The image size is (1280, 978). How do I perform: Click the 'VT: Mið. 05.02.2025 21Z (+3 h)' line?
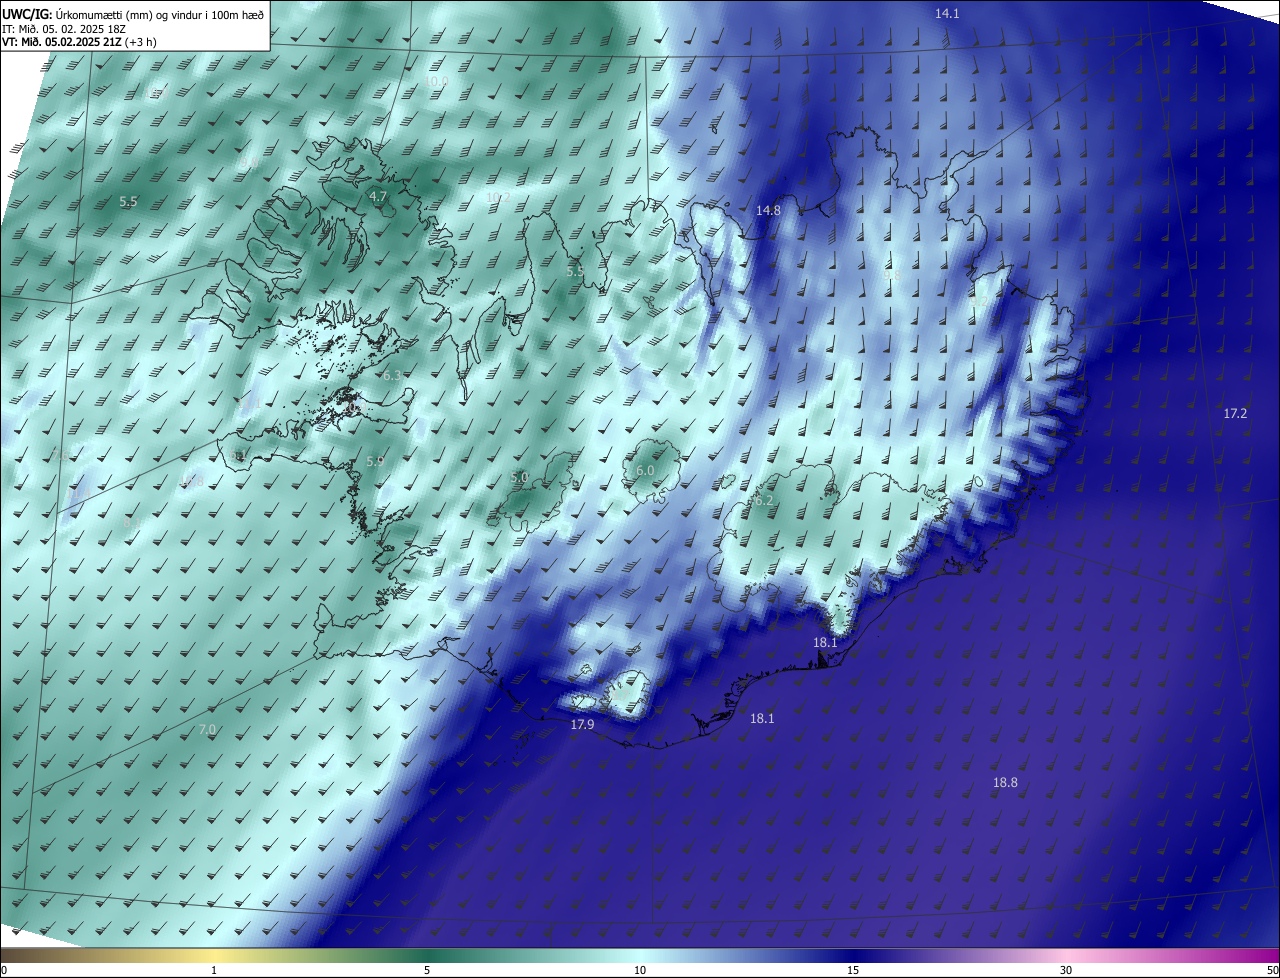click(x=79, y=42)
